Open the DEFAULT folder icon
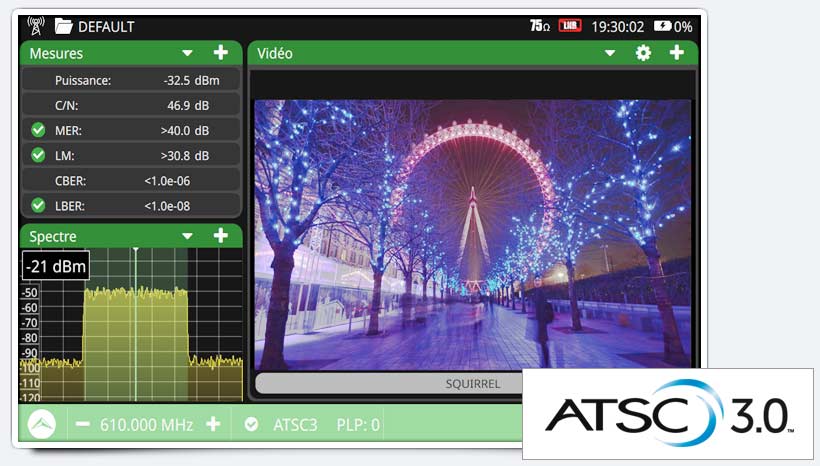 [x=64, y=26]
